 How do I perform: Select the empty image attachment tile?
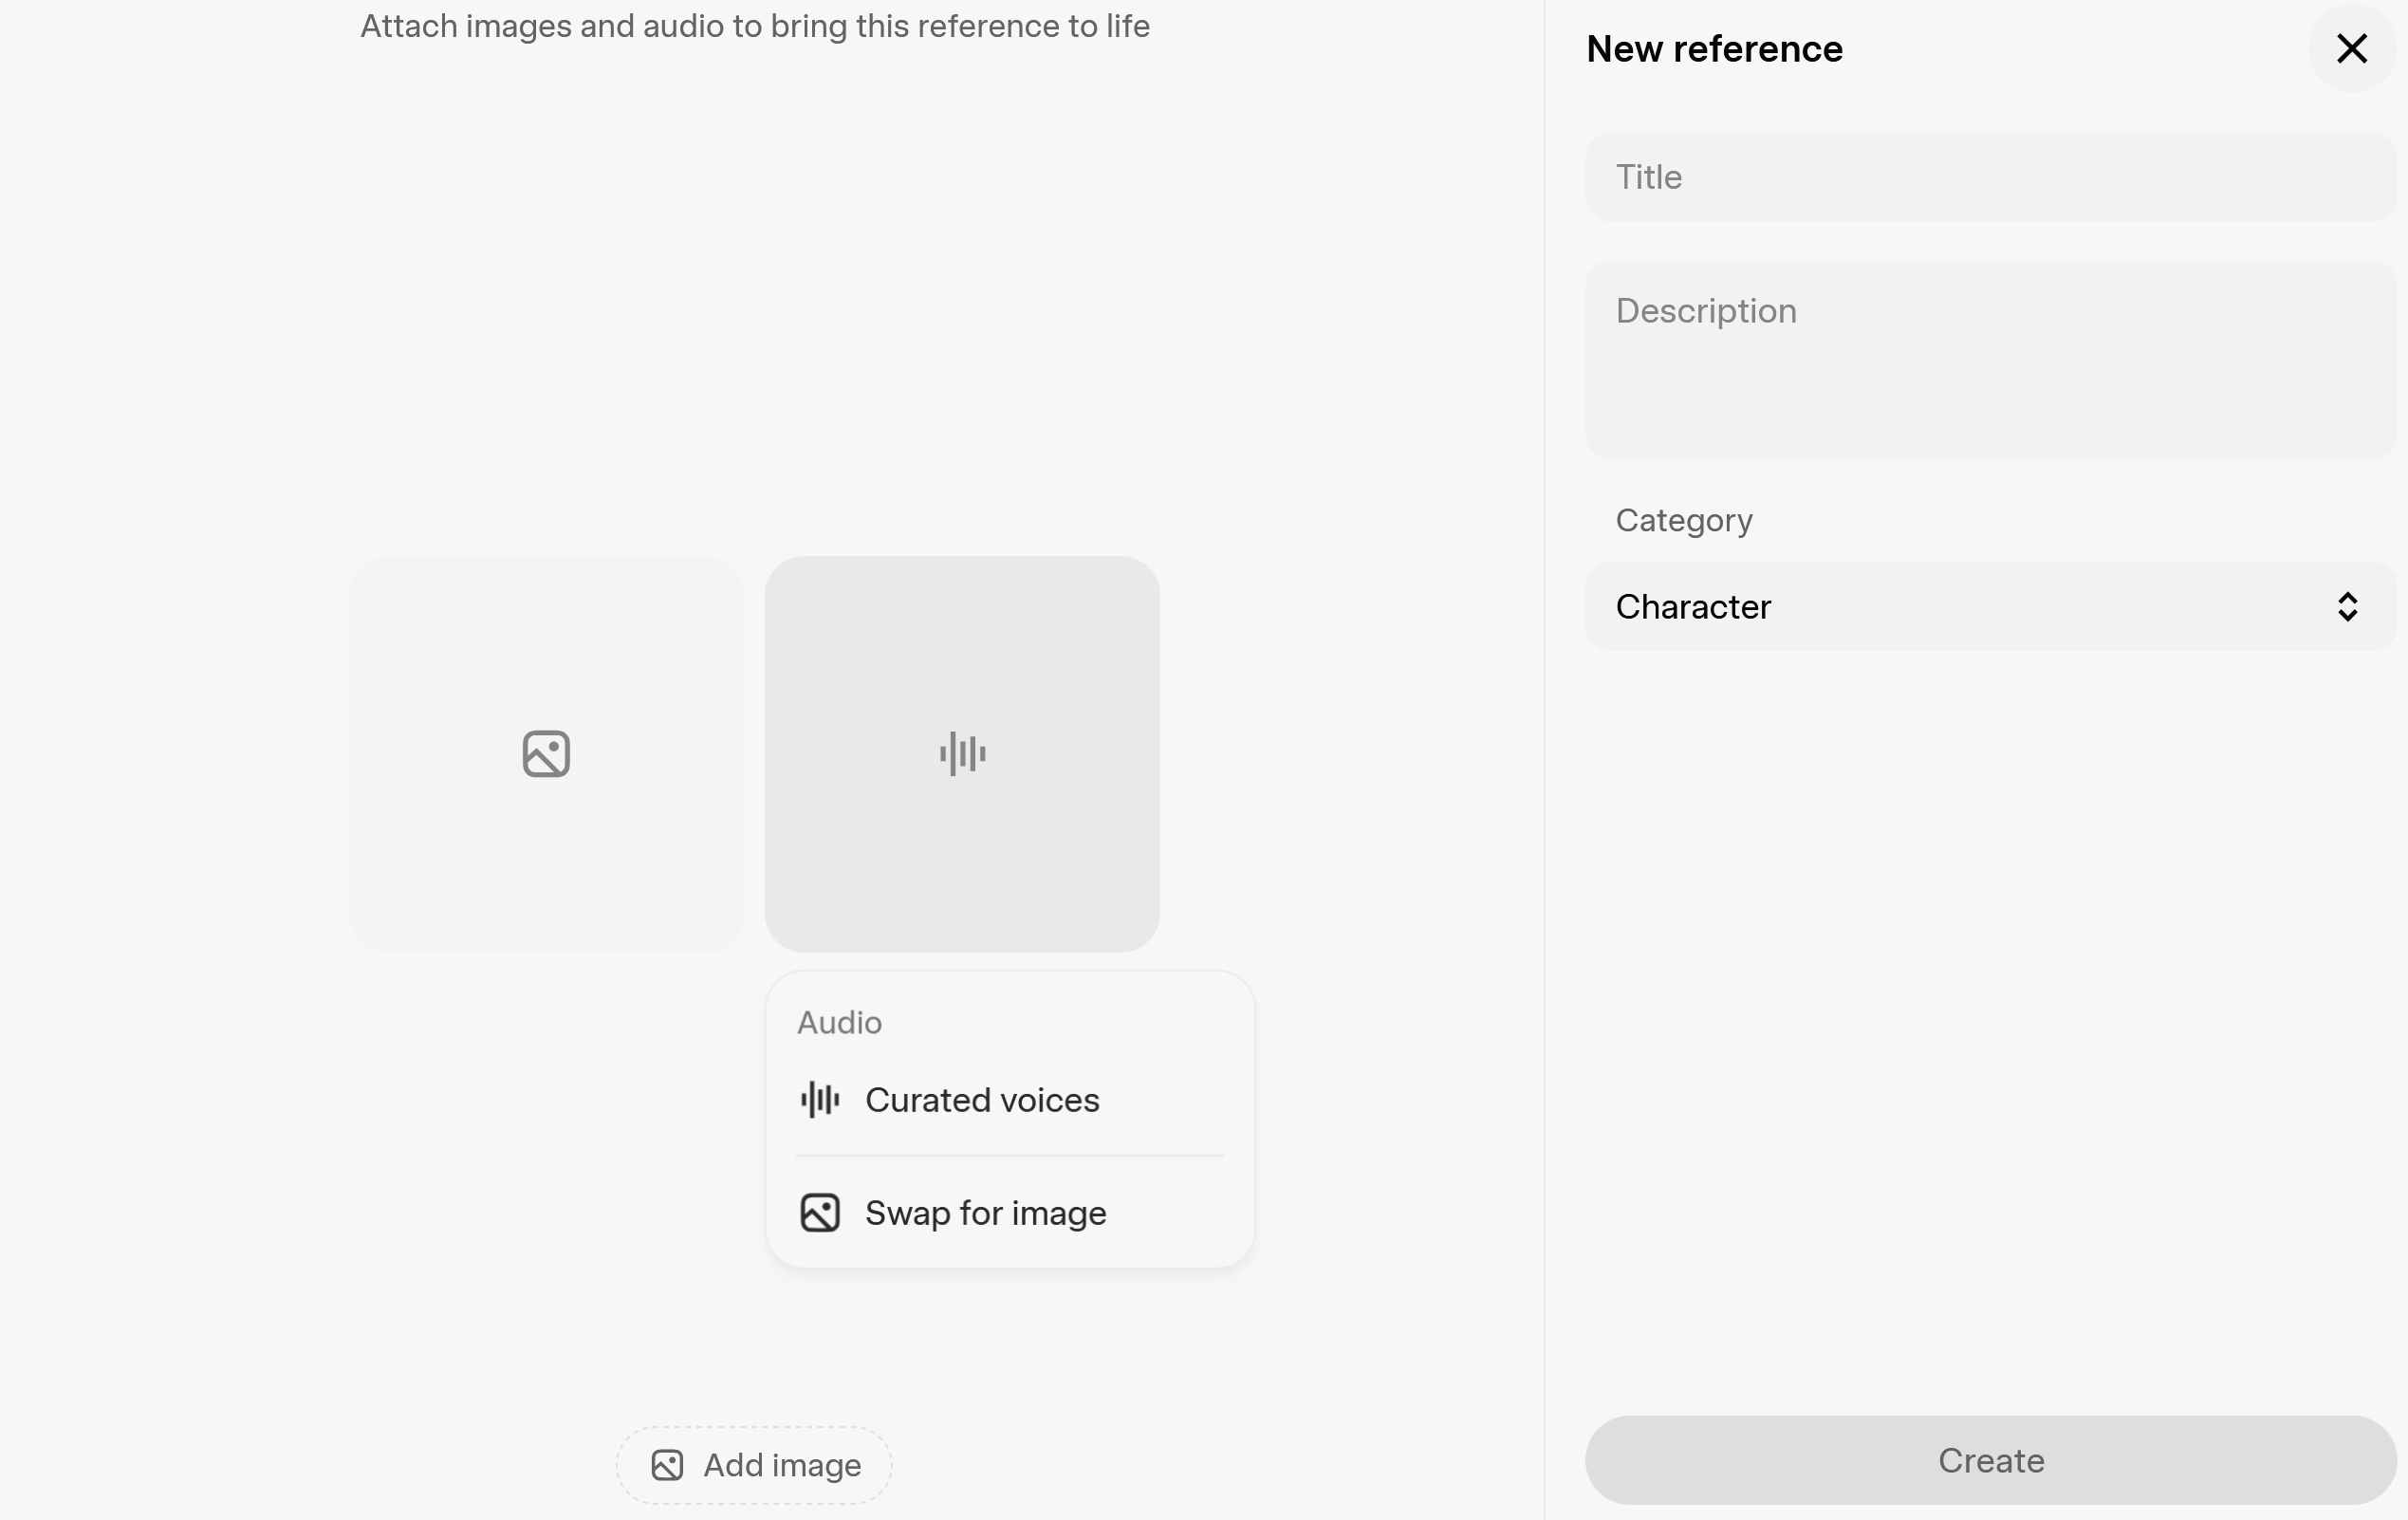(546, 754)
